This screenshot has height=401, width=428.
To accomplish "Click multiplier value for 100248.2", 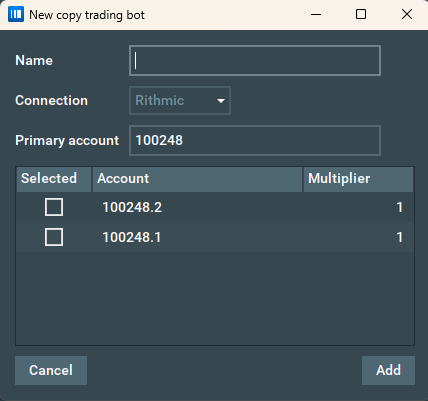I will 400,207.
